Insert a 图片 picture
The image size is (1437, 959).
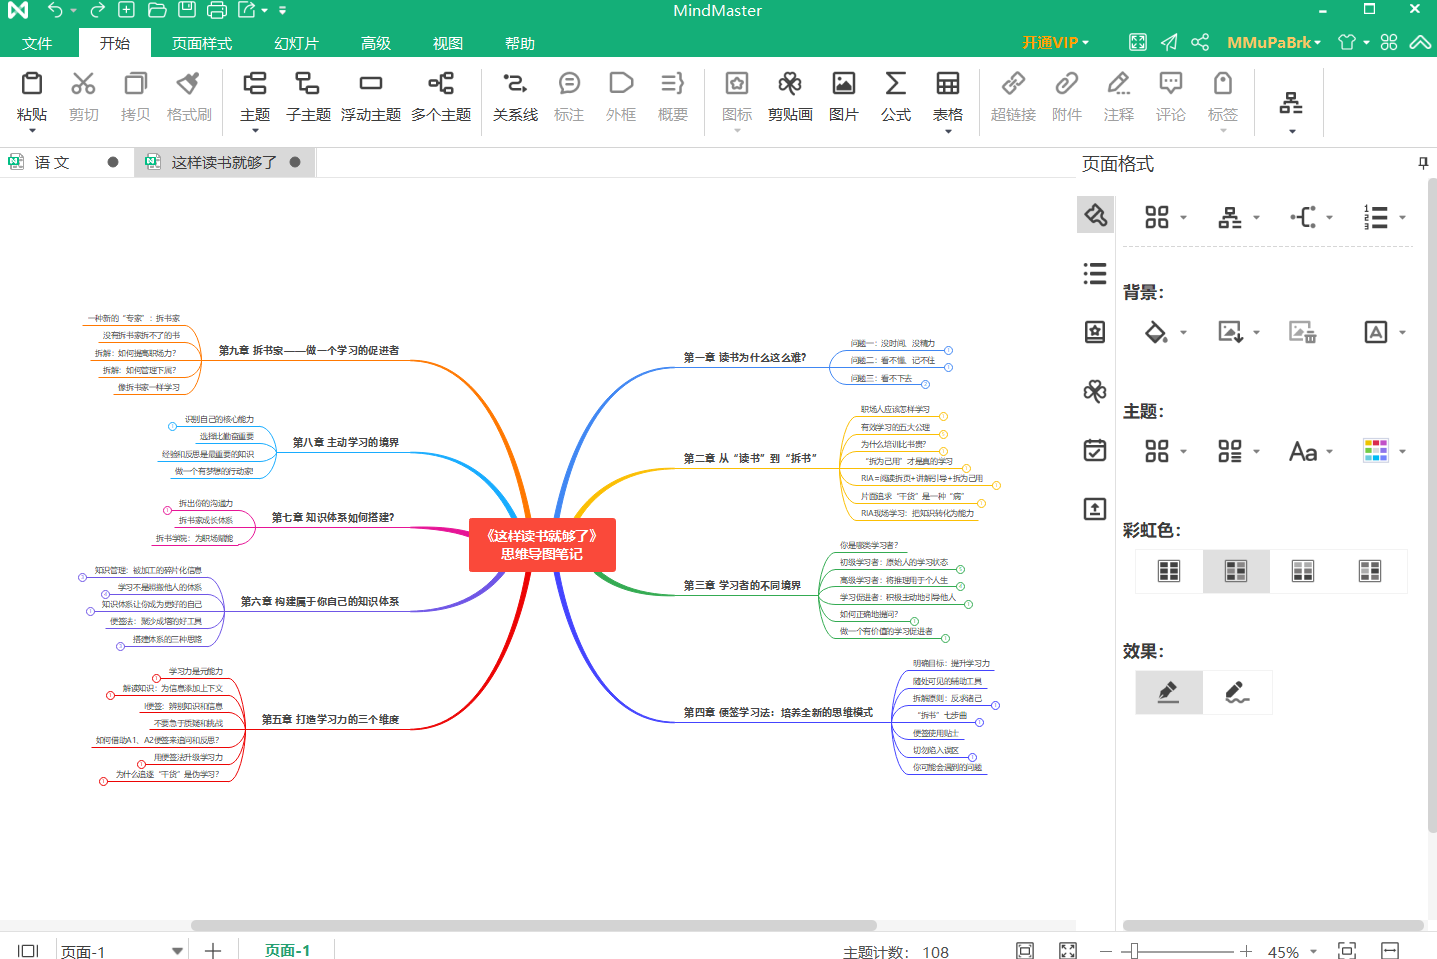[844, 97]
